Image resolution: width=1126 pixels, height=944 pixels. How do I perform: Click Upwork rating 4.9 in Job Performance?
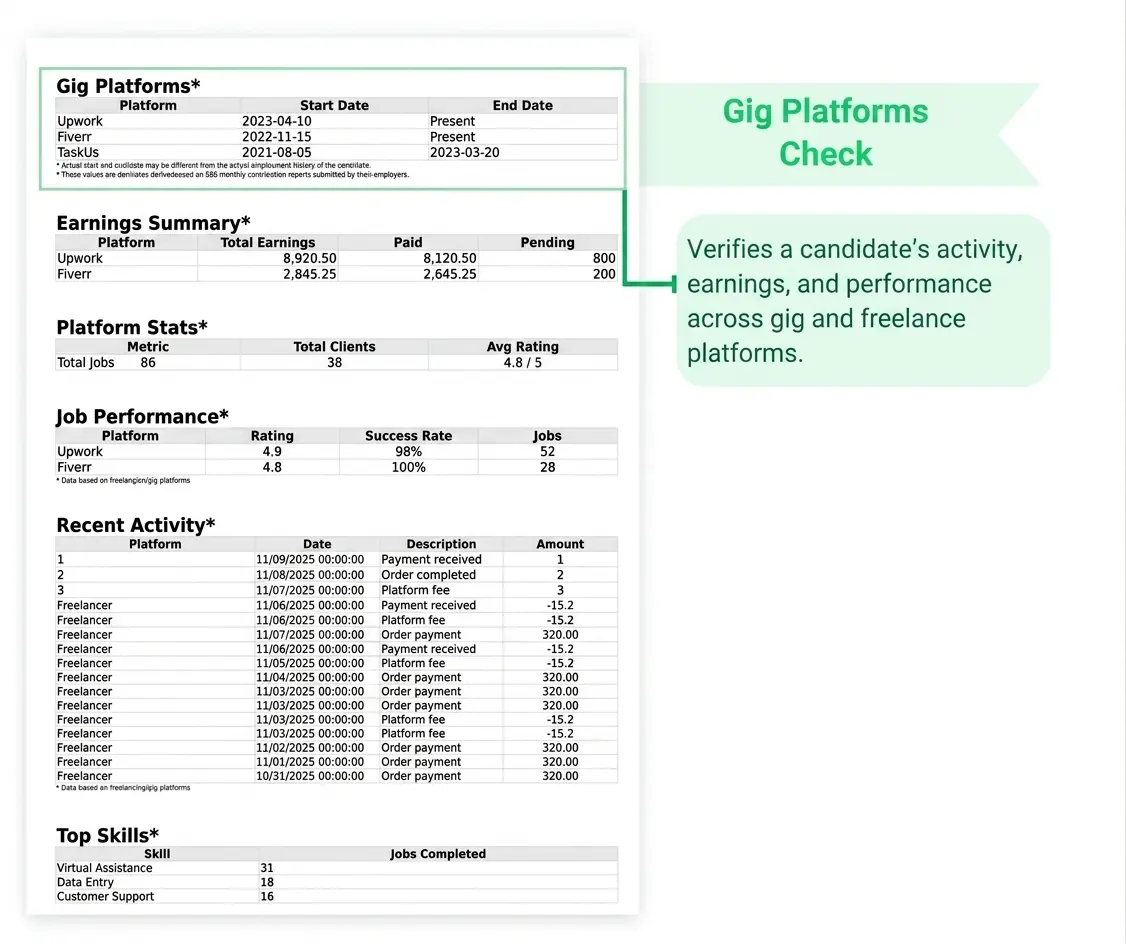271,451
